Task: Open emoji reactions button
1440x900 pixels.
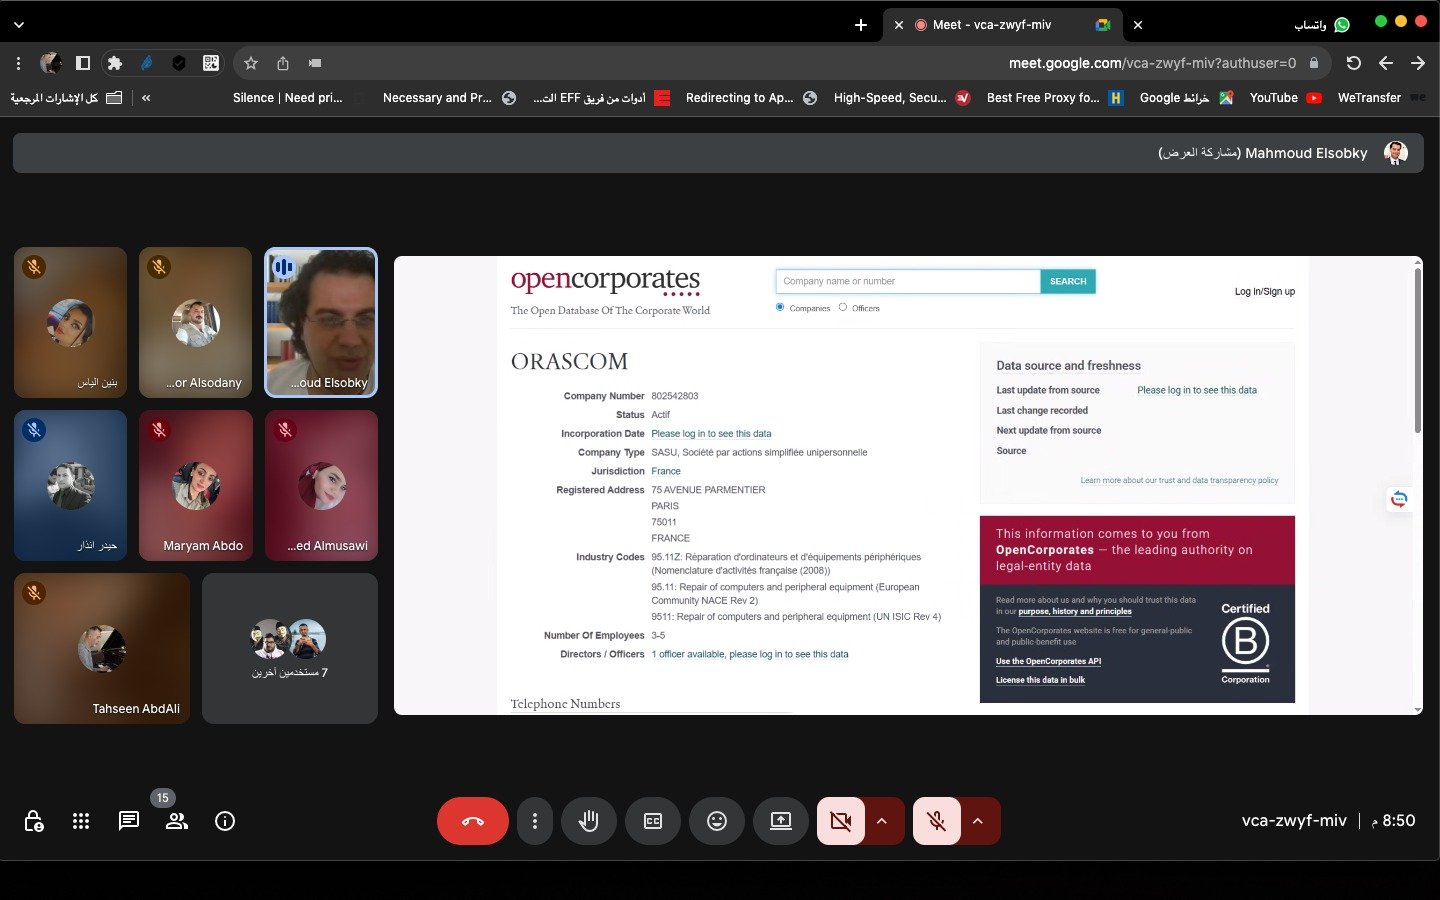Action: [717, 821]
